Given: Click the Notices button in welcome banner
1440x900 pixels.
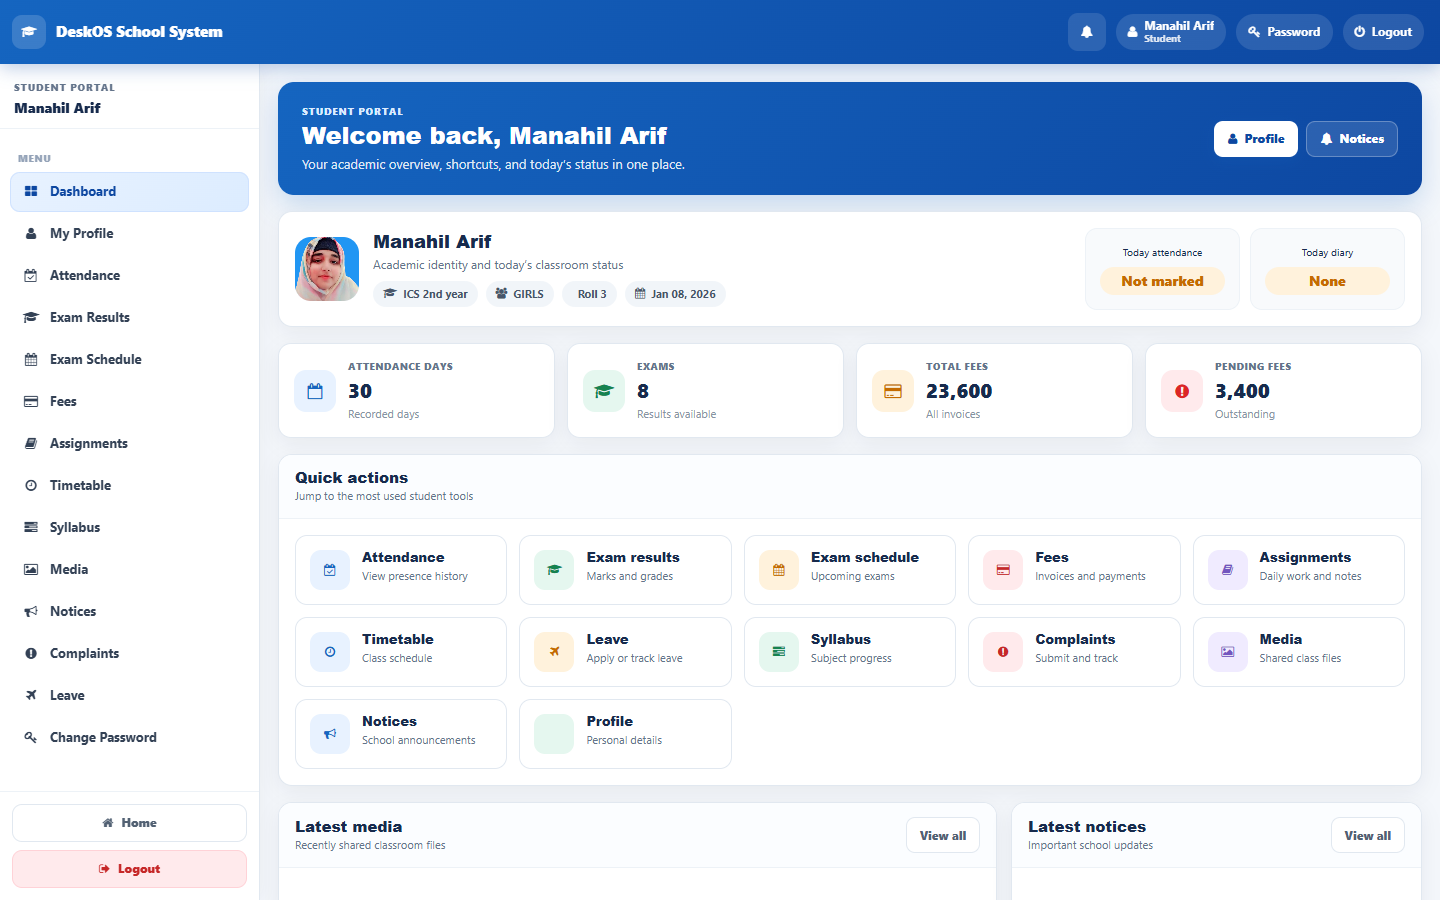Looking at the screenshot, I should (1352, 139).
